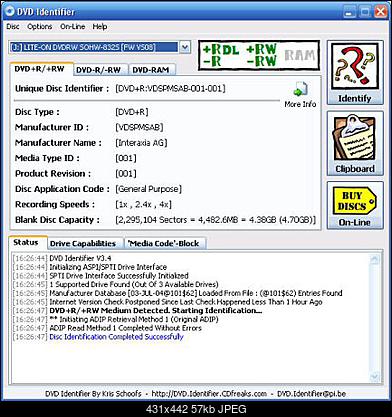The image size is (392, 417).
Task: Copy results with the Clipboard icon
Action: pos(355,138)
